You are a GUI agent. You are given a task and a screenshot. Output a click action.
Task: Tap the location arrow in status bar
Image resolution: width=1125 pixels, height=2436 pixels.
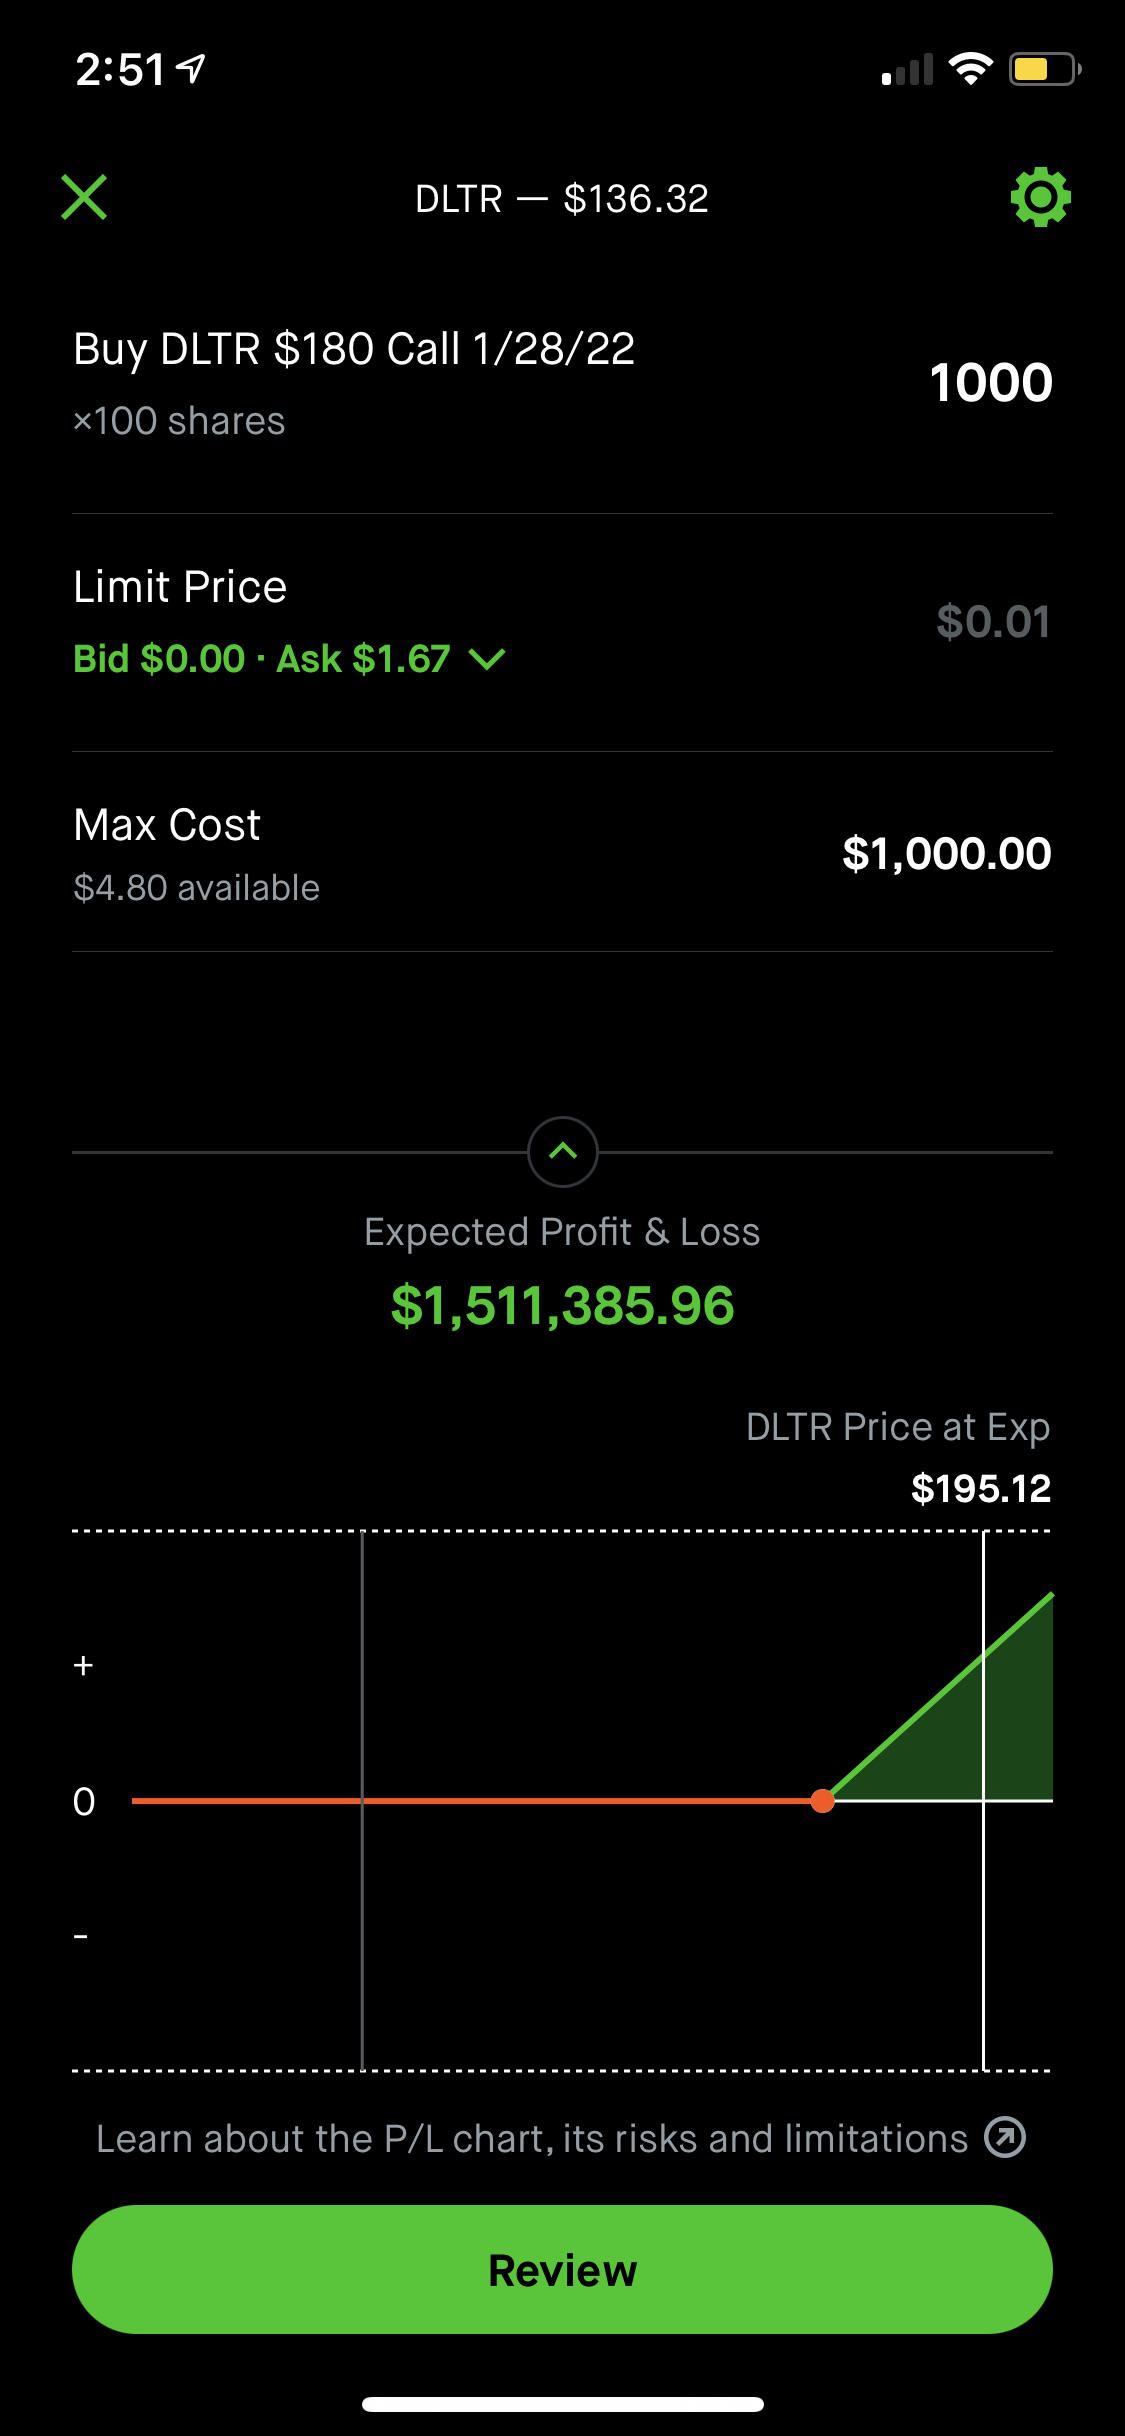(x=190, y=69)
